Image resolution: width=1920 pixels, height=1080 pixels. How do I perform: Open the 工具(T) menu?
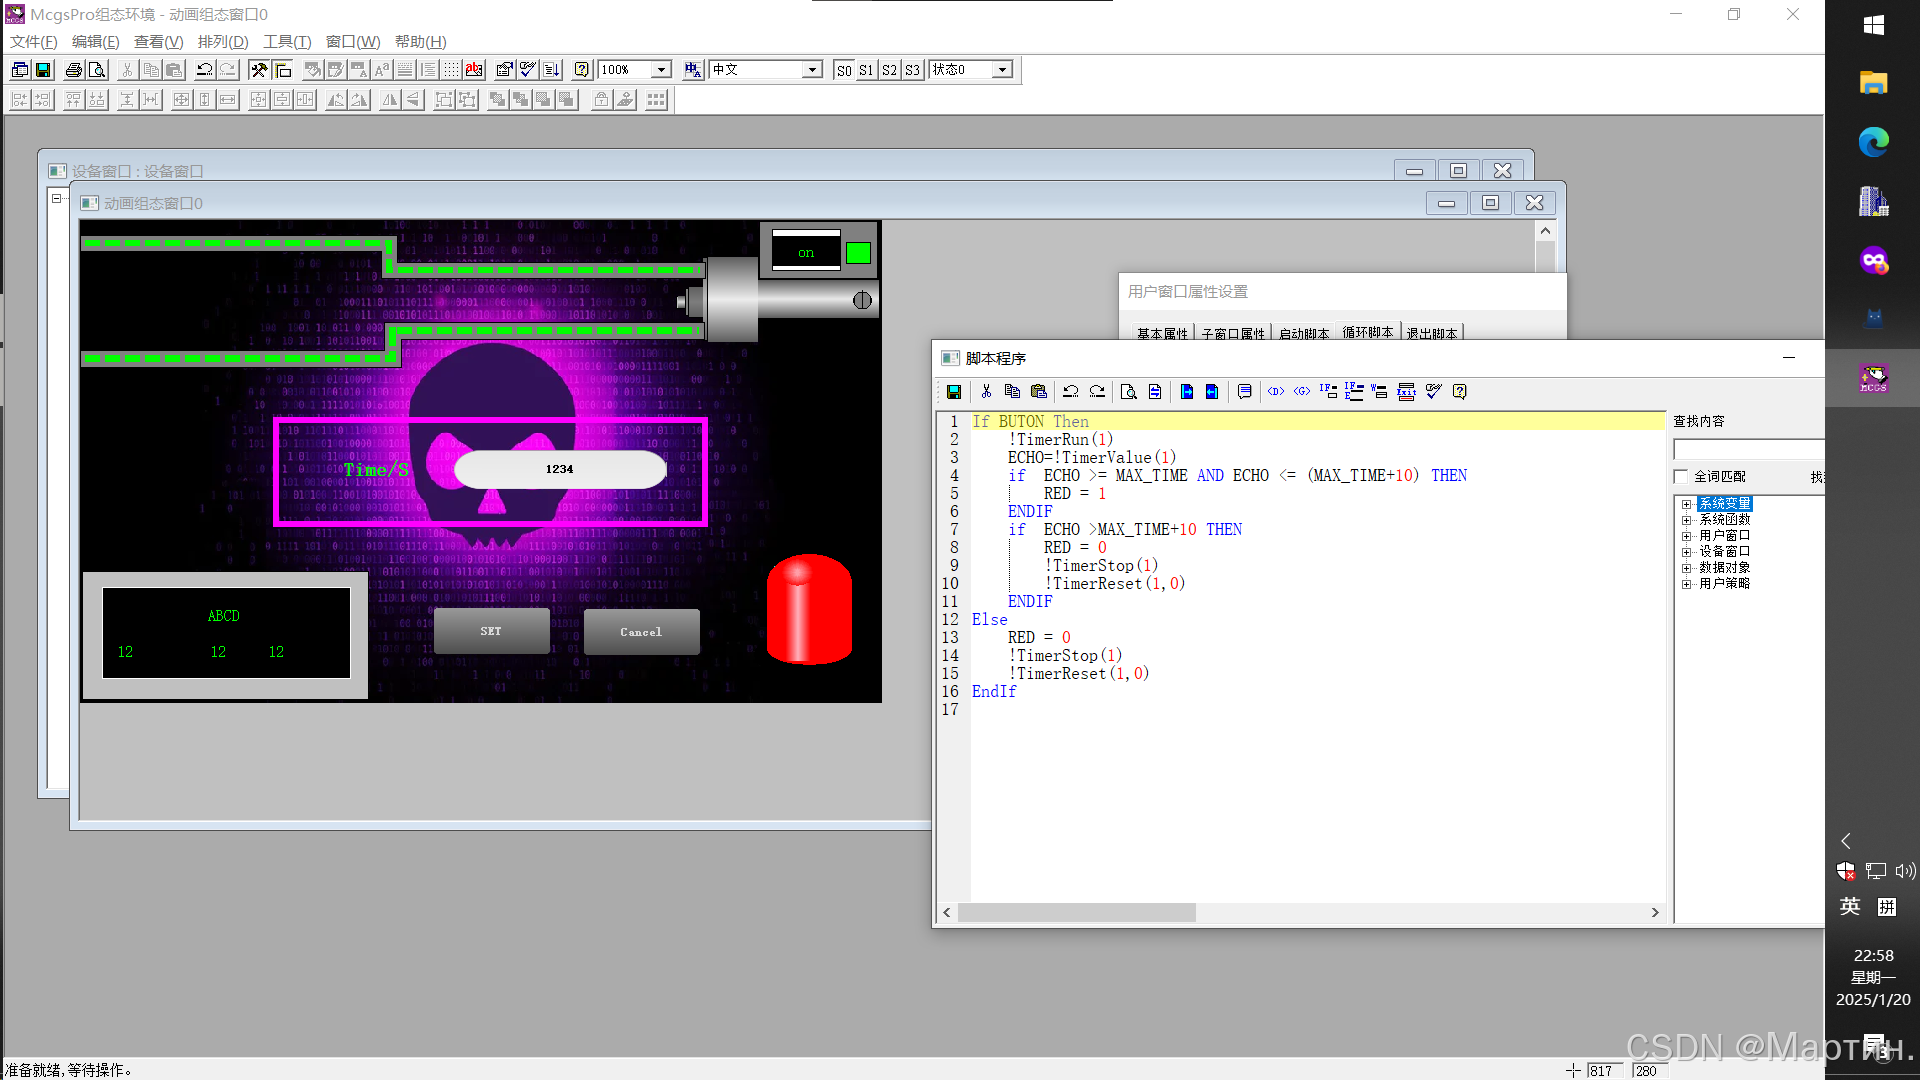click(x=287, y=42)
